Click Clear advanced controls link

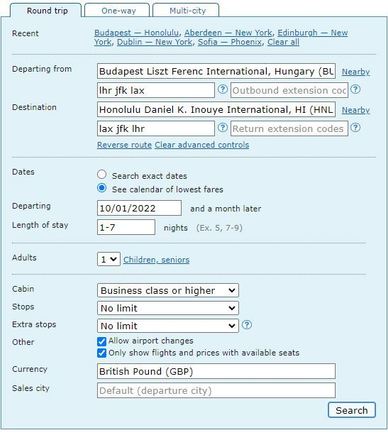point(202,145)
